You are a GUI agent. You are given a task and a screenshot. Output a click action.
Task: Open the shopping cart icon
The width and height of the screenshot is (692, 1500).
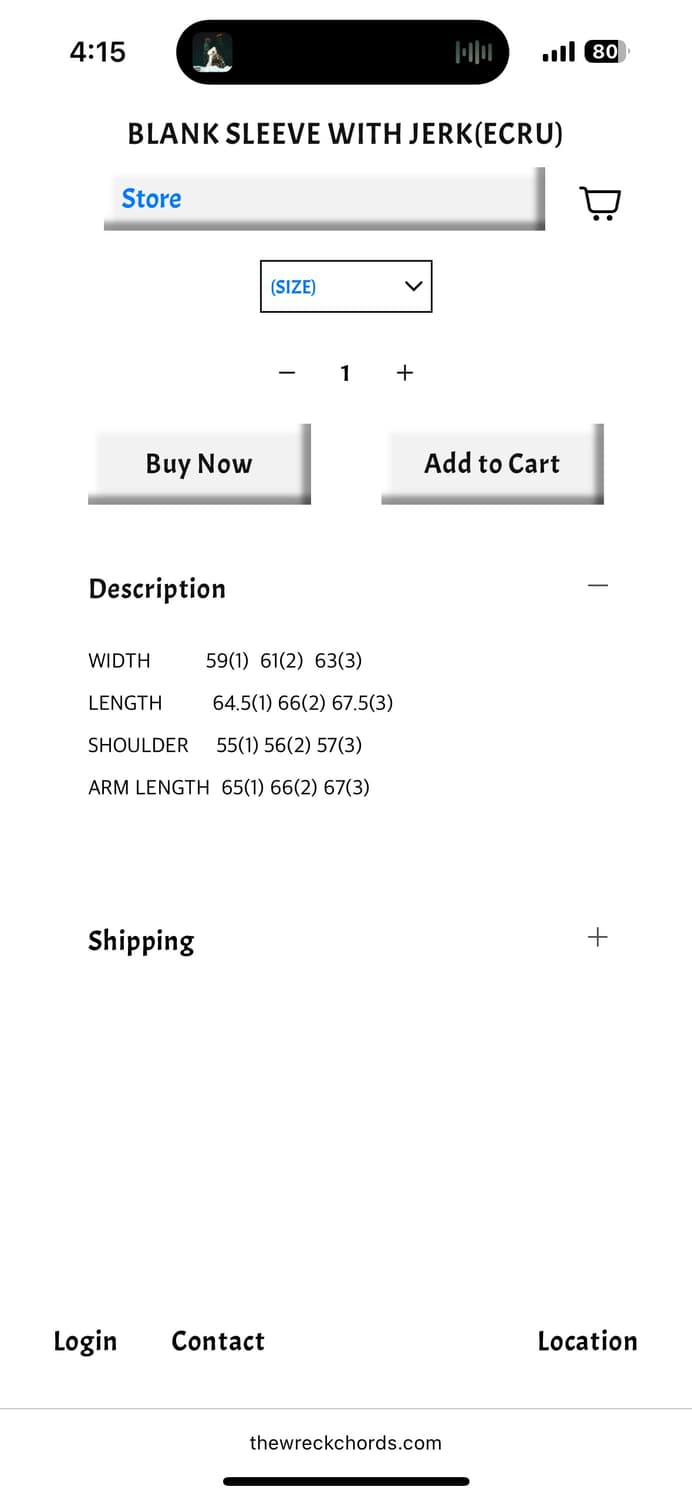[601, 203]
